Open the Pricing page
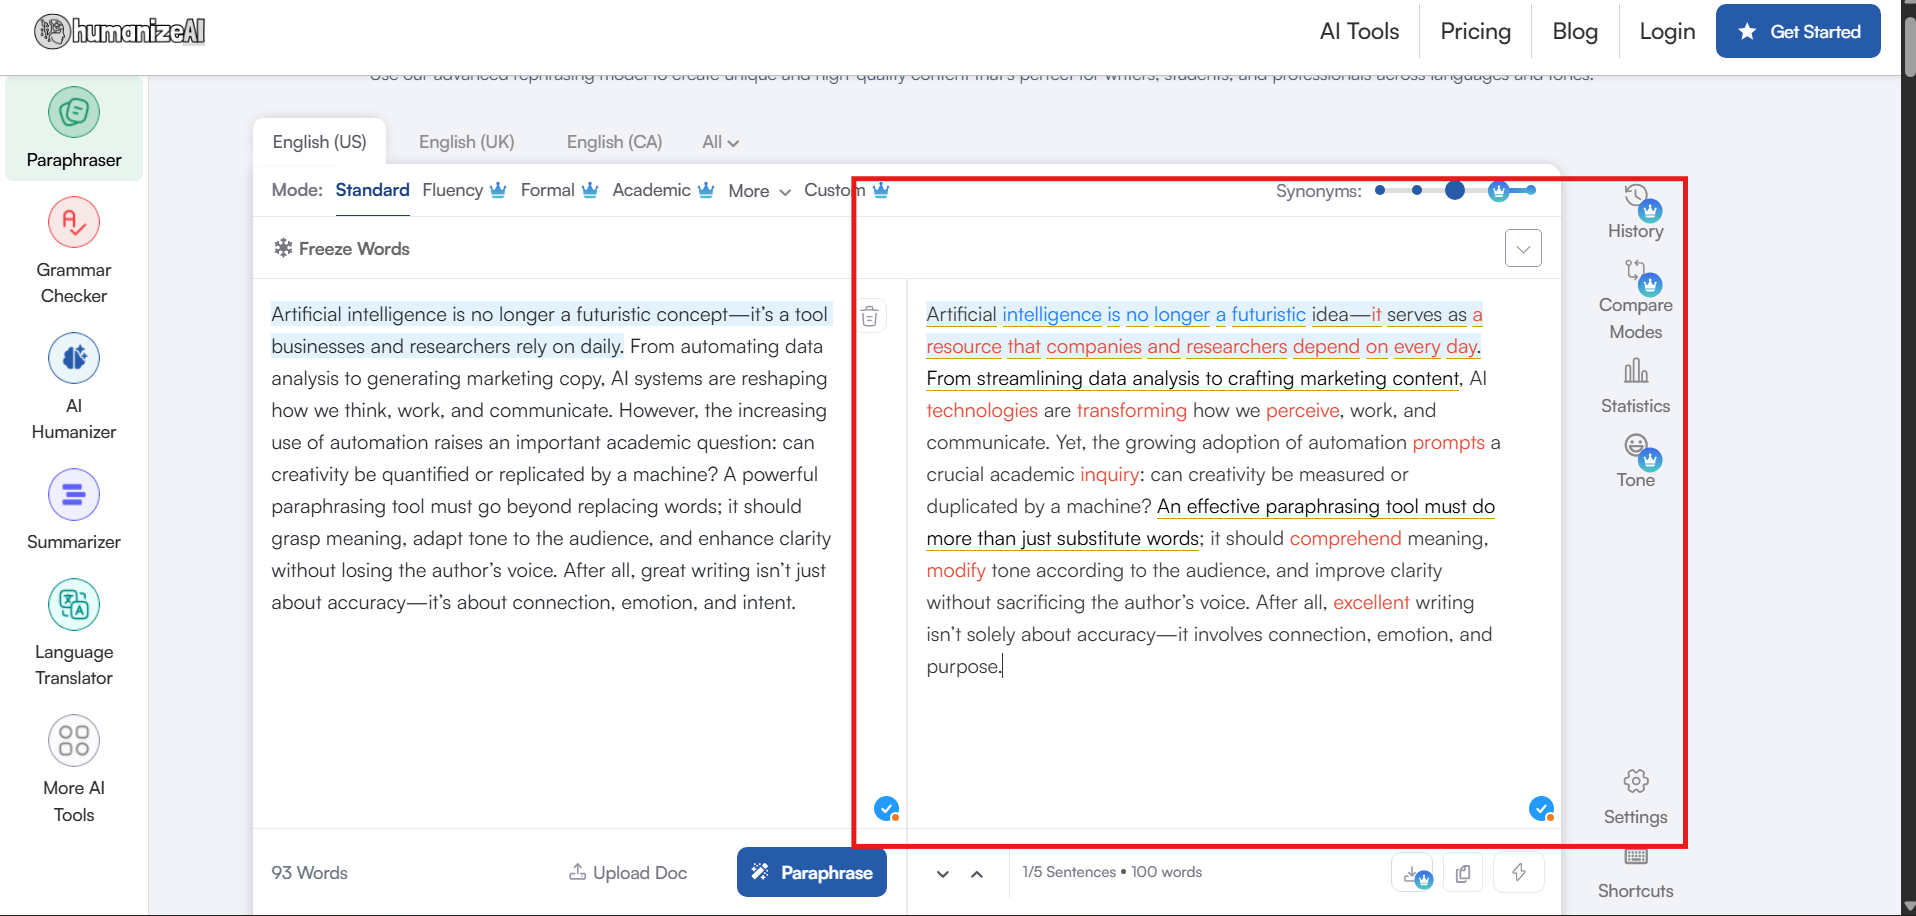 [x=1475, y=32]
